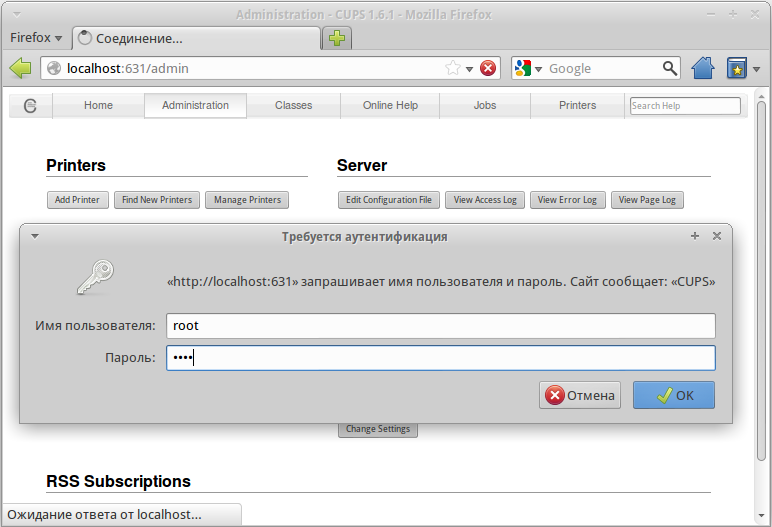Open the Online Help tab

click(390, 105)
